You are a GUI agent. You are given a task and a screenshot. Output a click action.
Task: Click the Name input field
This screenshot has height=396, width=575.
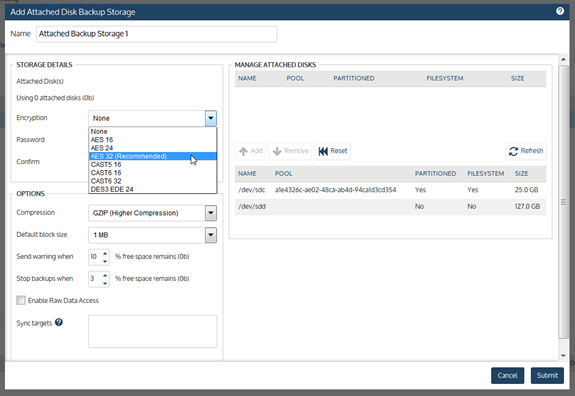(157, 34)
